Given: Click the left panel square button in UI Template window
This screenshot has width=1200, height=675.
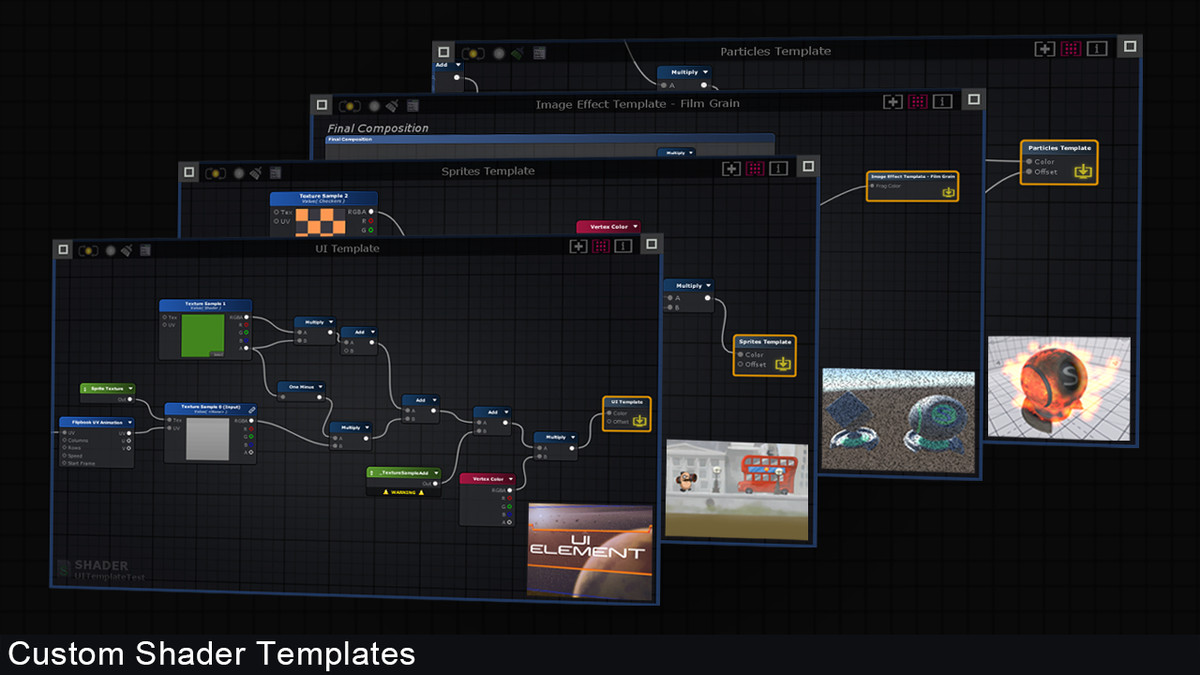Looking at the screenshot, I should [63, 250].
